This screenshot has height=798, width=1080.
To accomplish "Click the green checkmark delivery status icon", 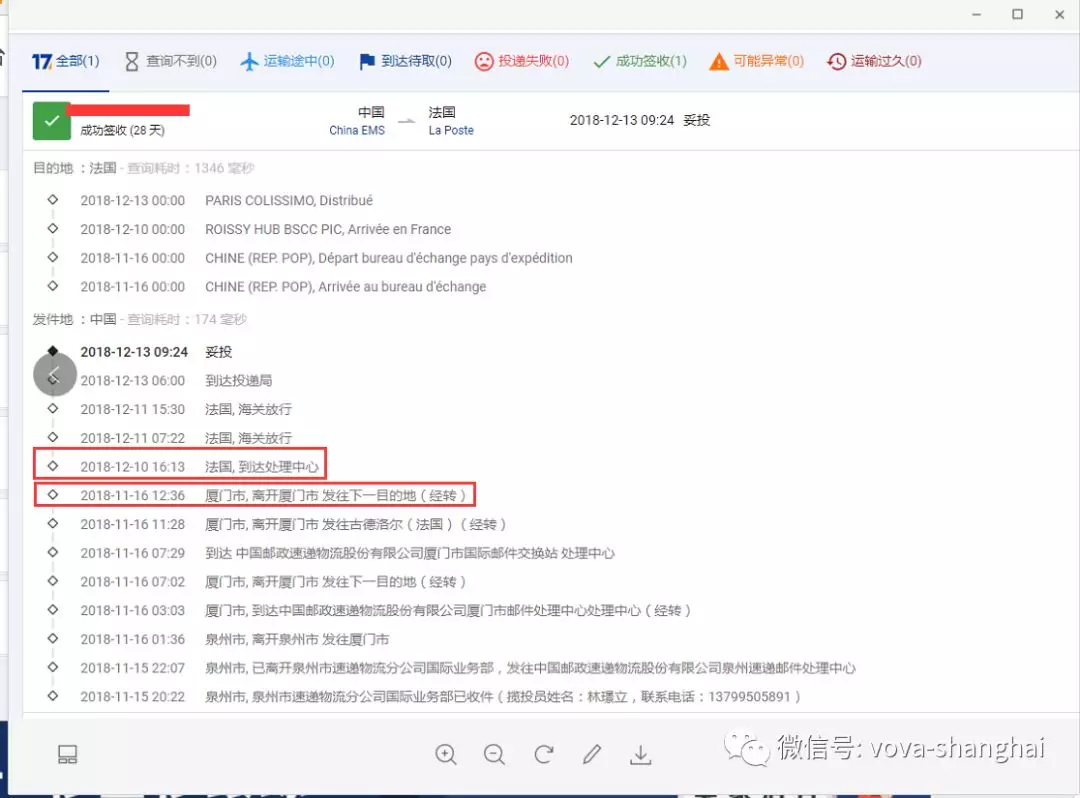I will pyautogui.click(x=51, y=120).
